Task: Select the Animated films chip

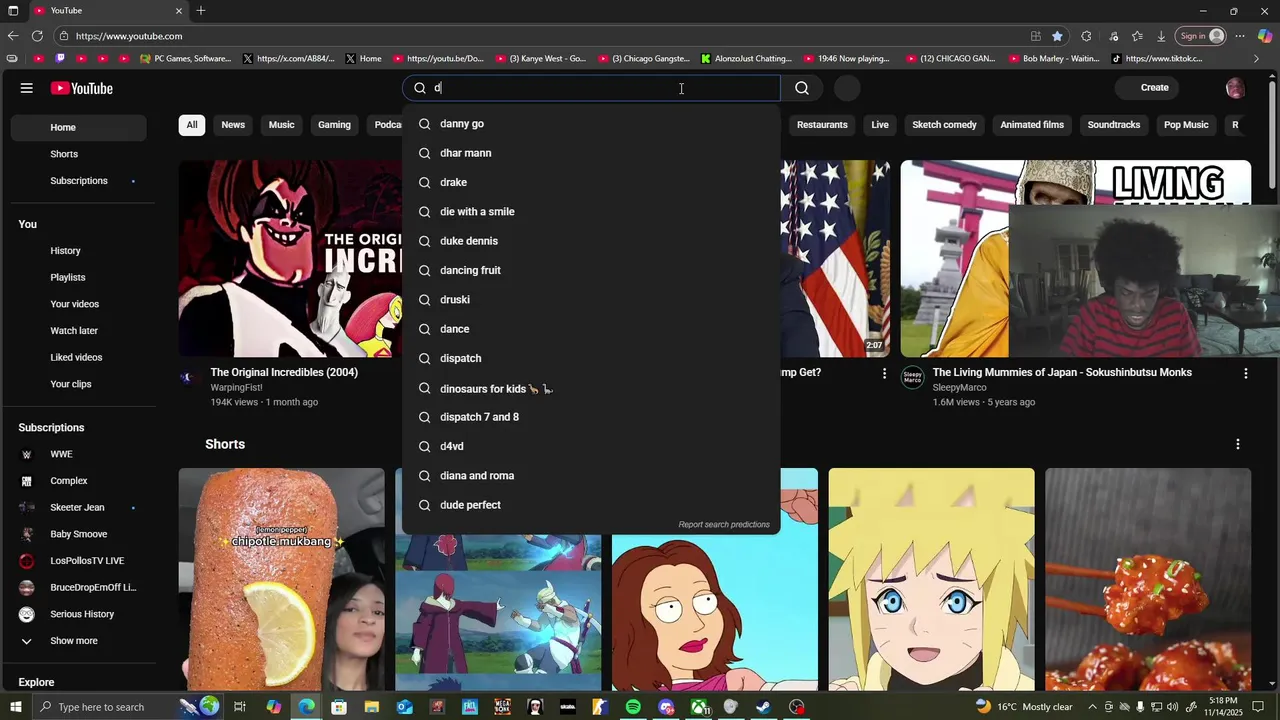Action: pos(1032,125)
